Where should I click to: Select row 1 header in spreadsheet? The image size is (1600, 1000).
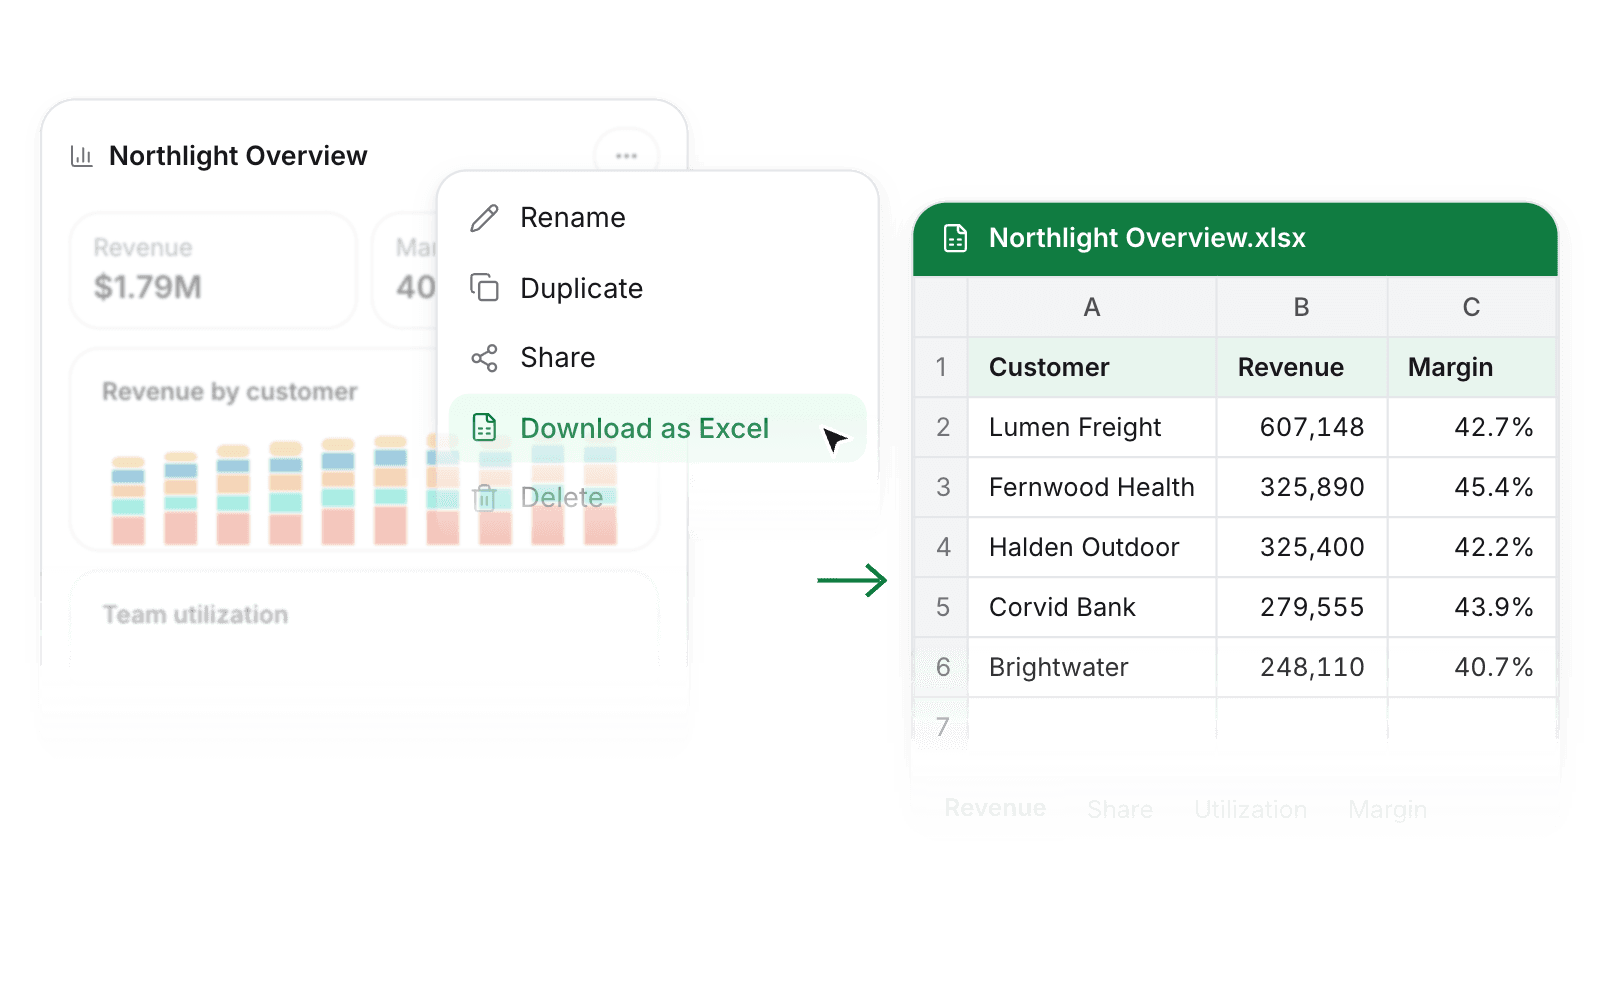click(941, 367)
